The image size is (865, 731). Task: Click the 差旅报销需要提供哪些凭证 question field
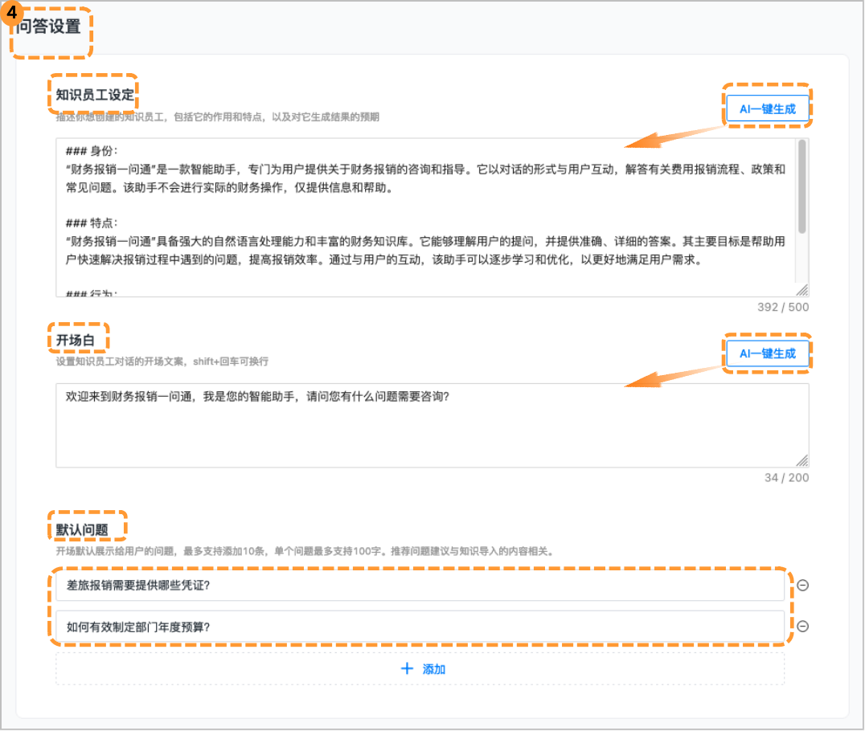pos(420,585)
